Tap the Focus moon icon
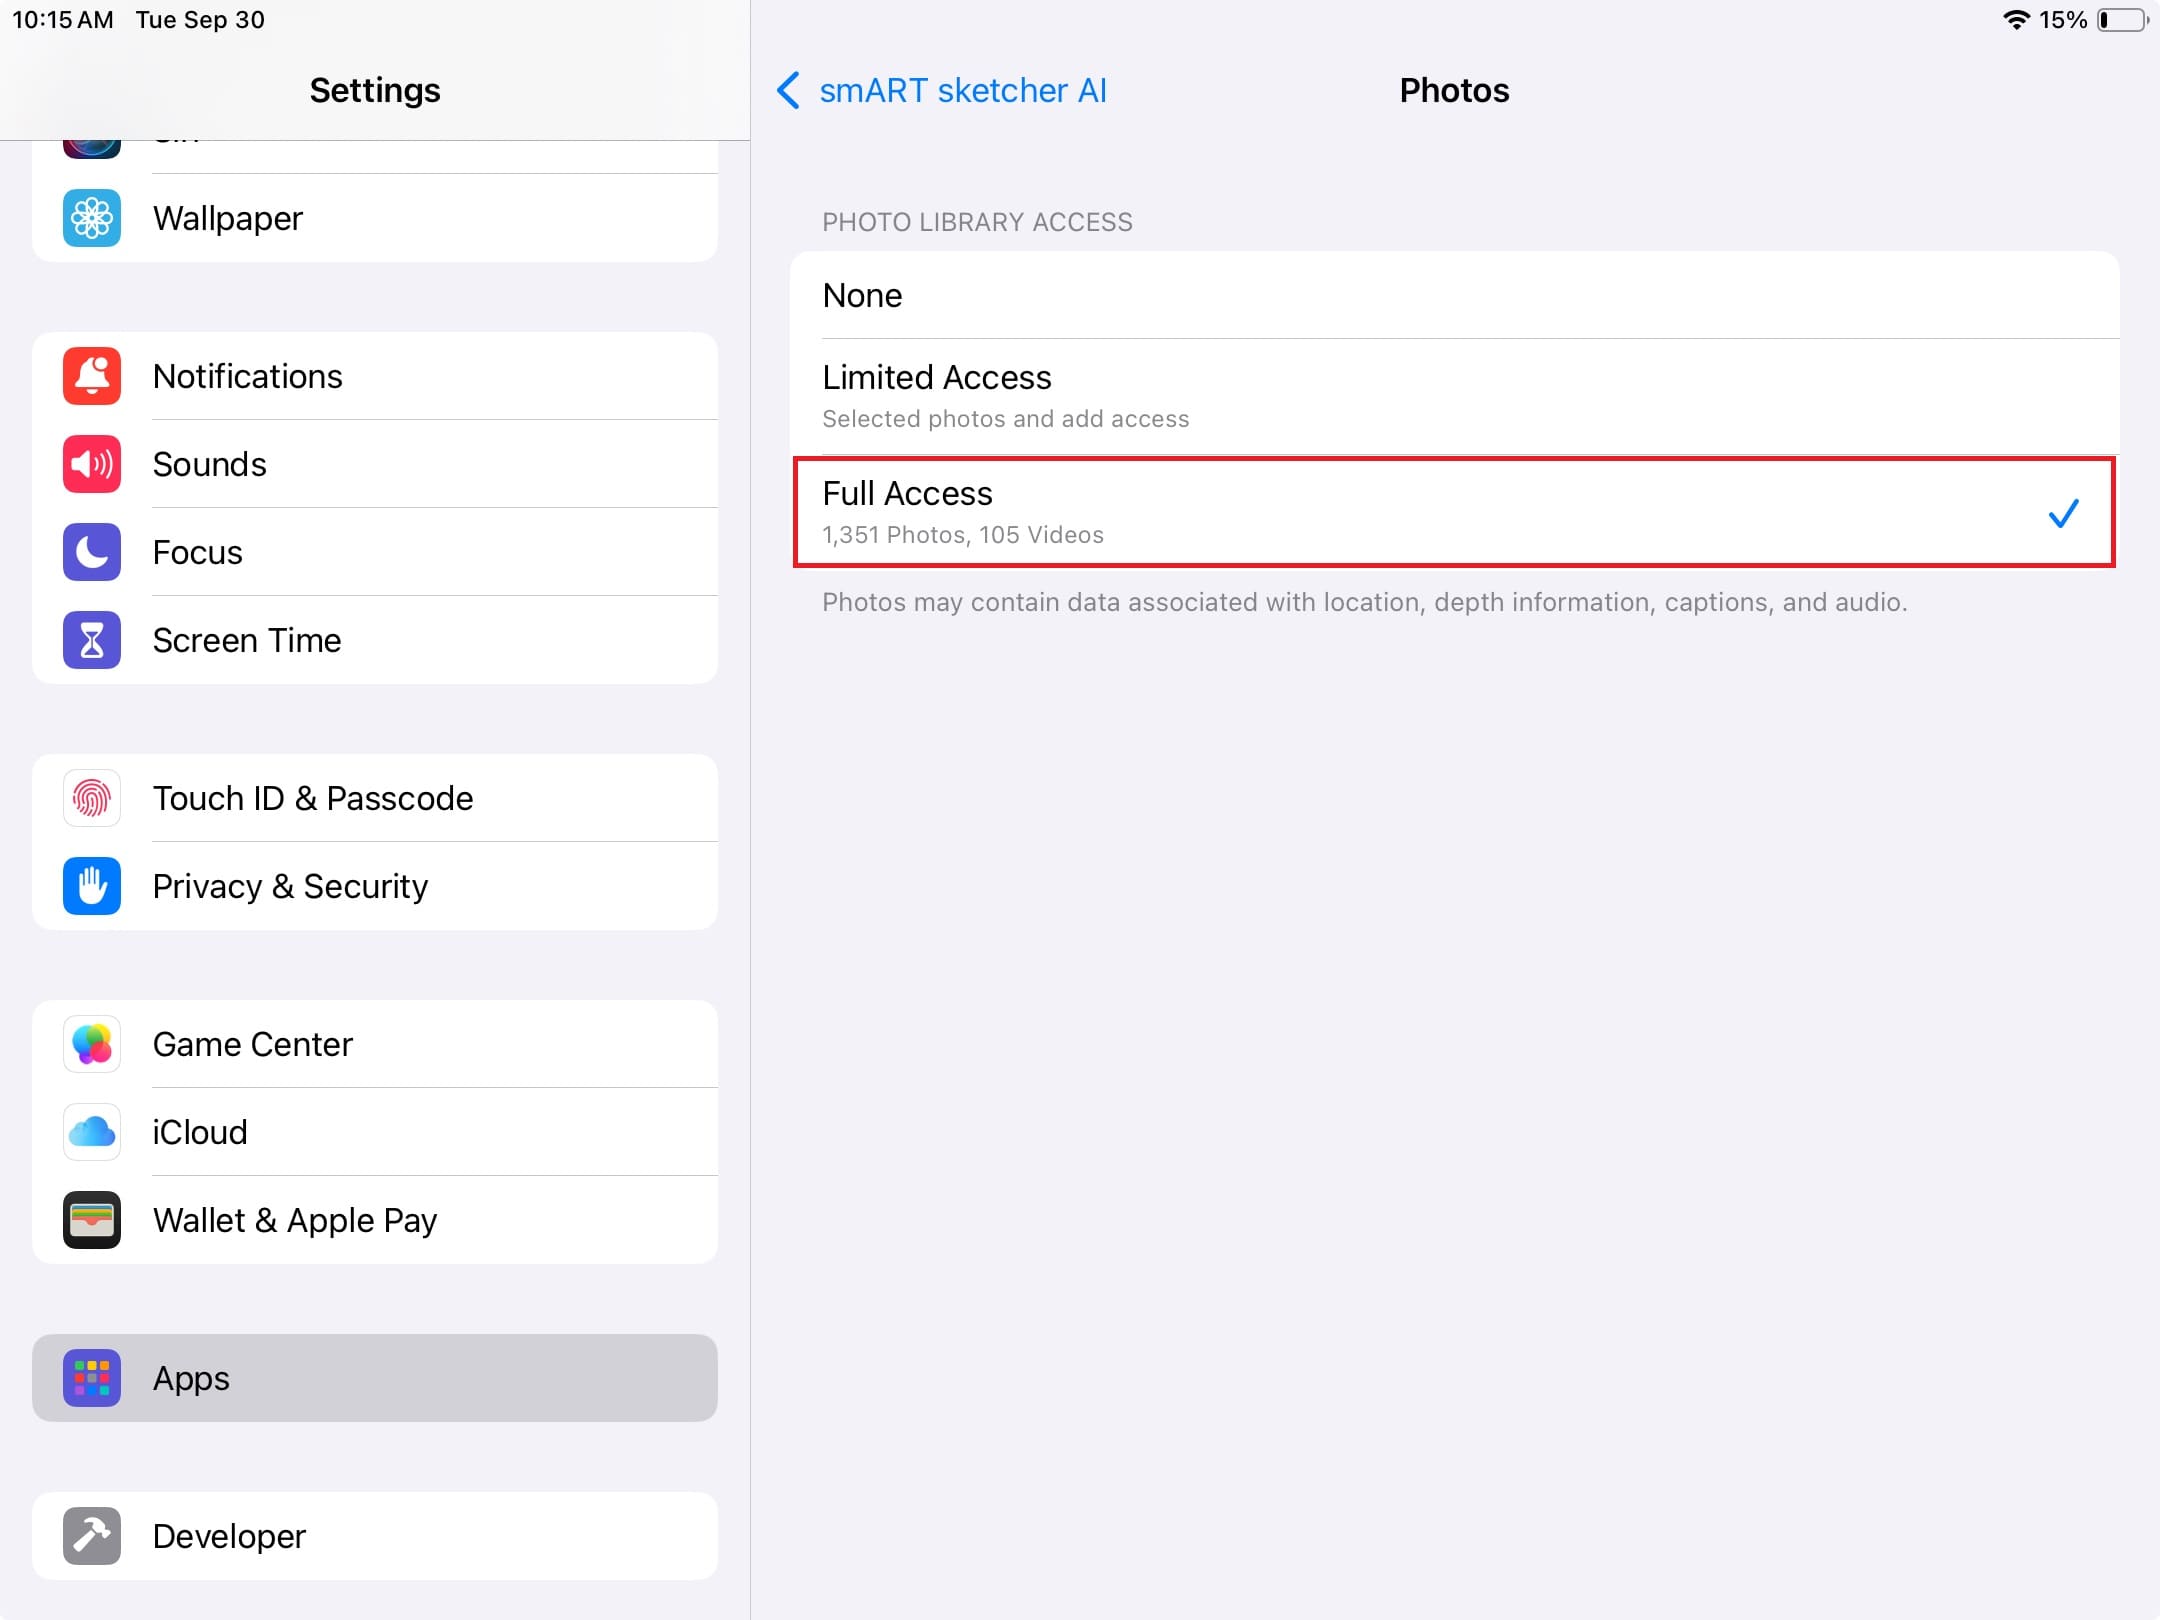This screenshot has height=1620, width=2160. pyautogui.click(x=92, y=552)
